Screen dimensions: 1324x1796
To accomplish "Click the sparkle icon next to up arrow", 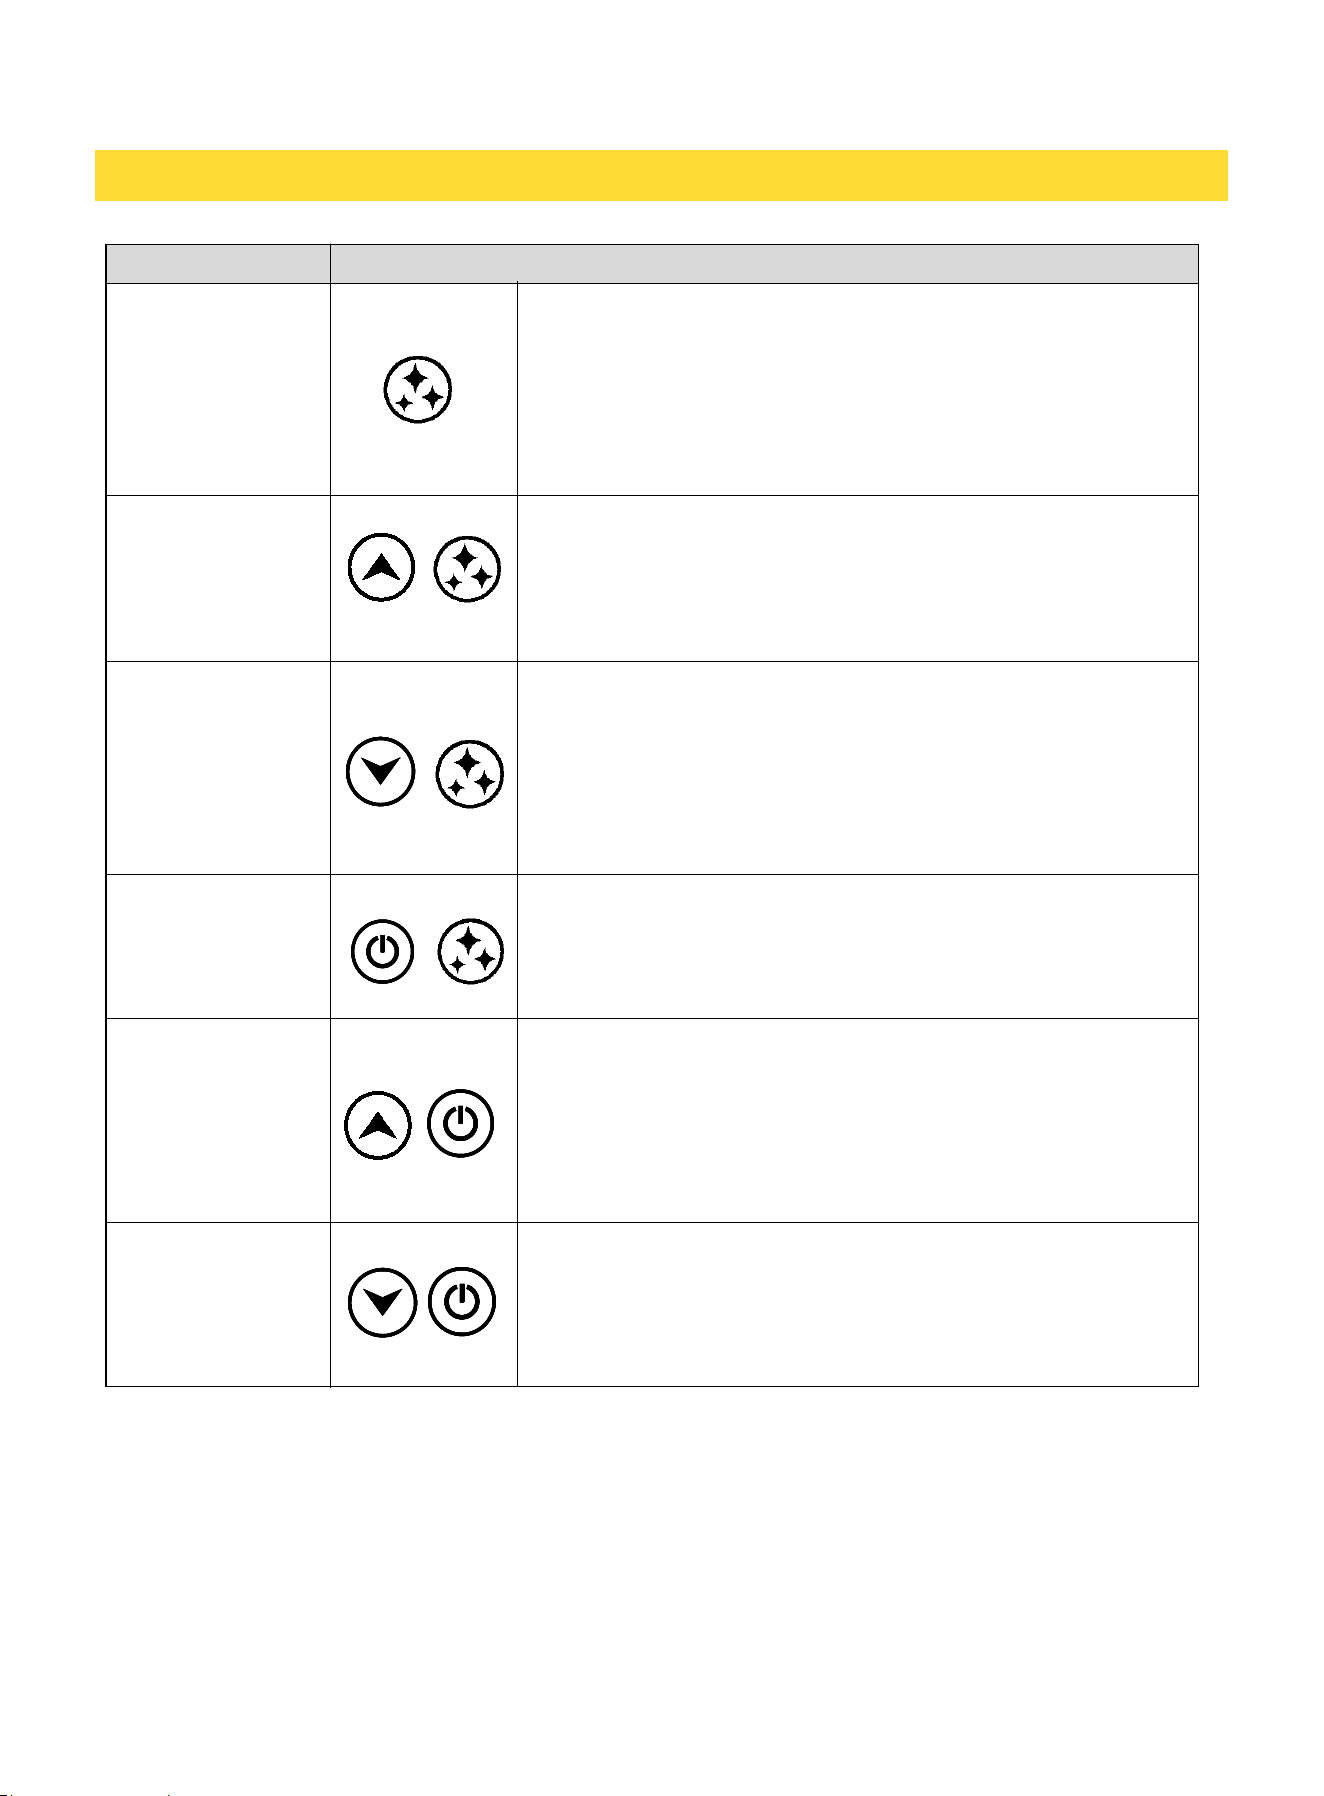I will tap(467, 569).
